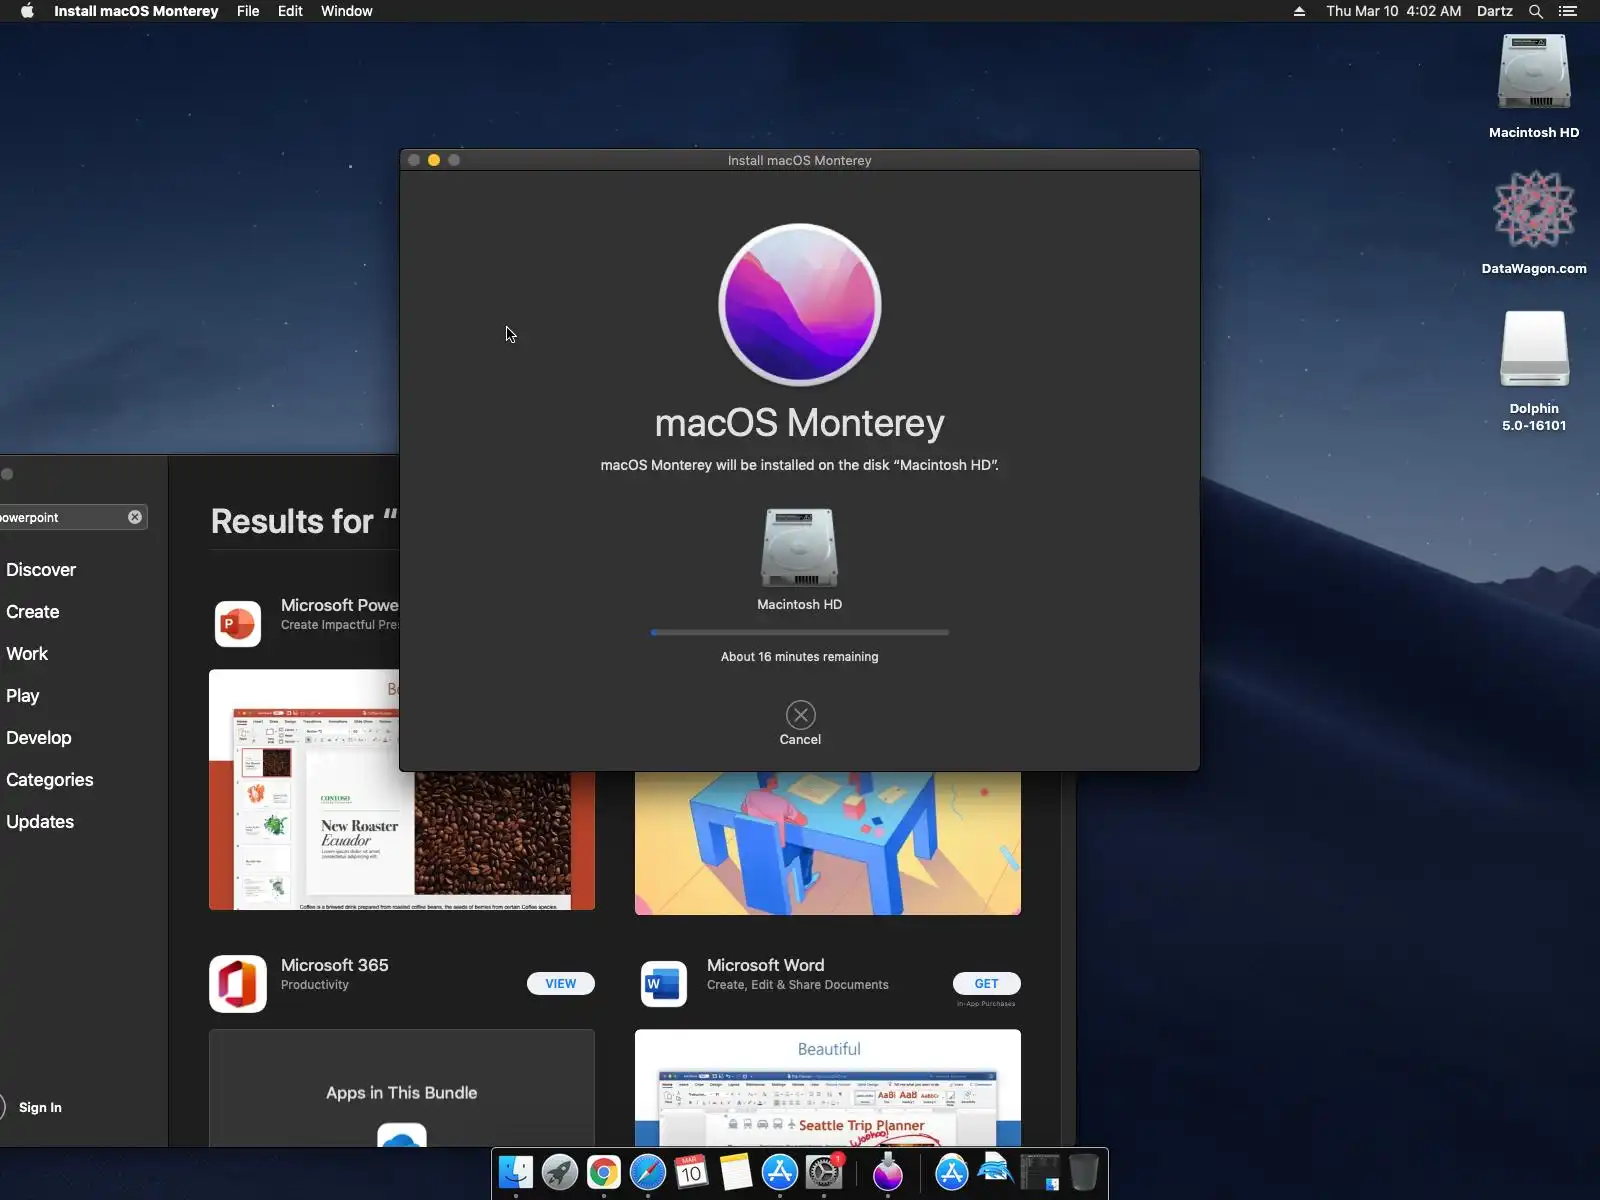The image size is (1600, 1200).
Task: Open the illustrated blue desk screenshot in App Store
Action: point(828,843)
